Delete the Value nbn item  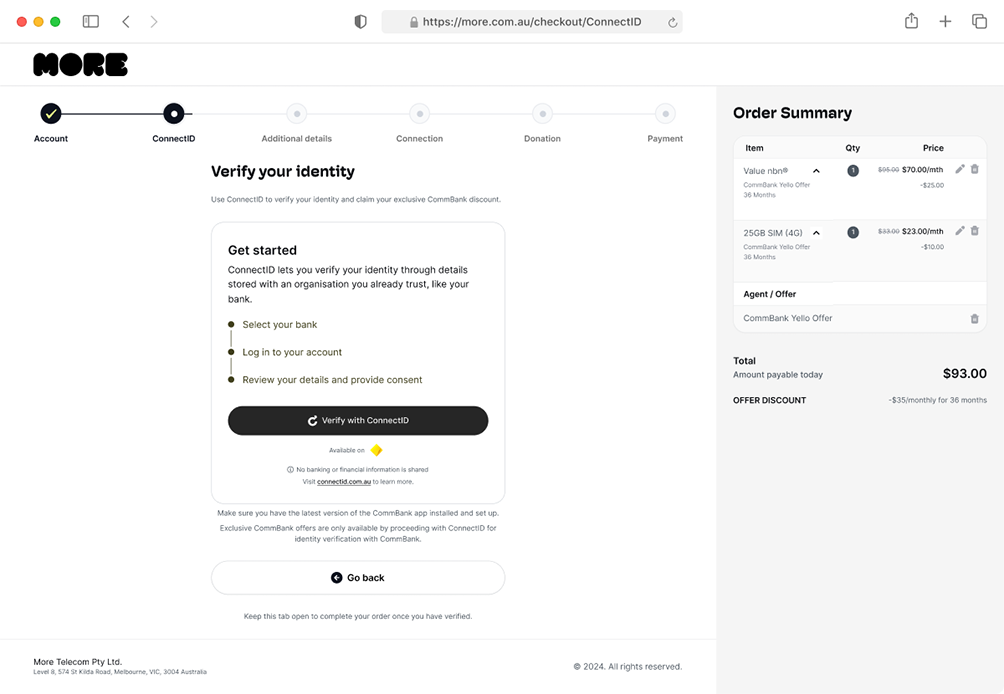[x=975, y=170]
